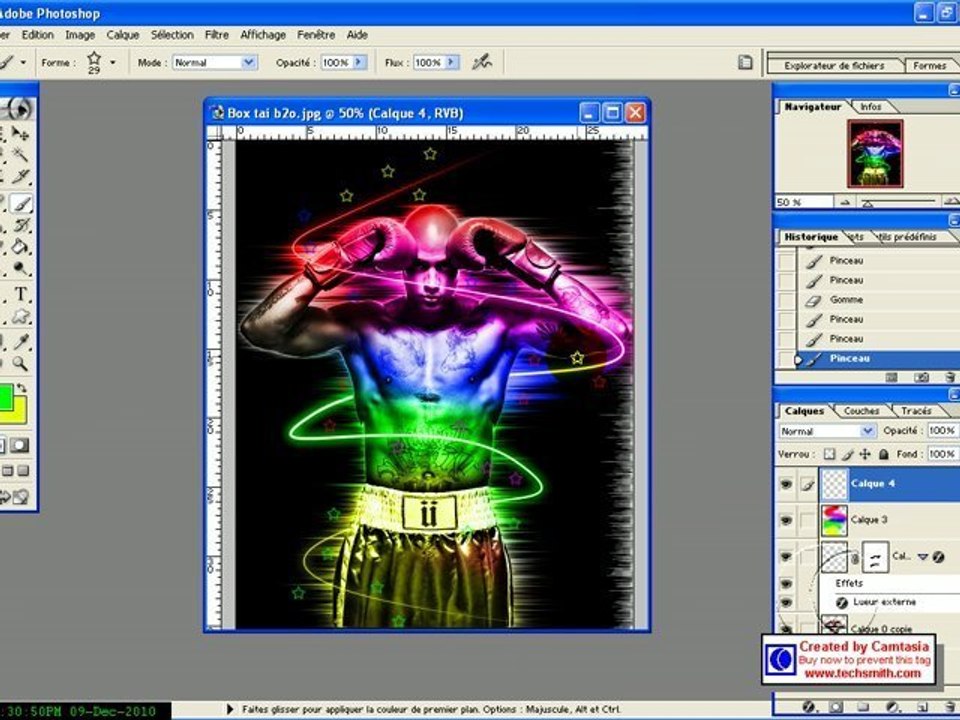
Task: Zoom in using Navigateur large mountains icon
Action: click(951, 201)
